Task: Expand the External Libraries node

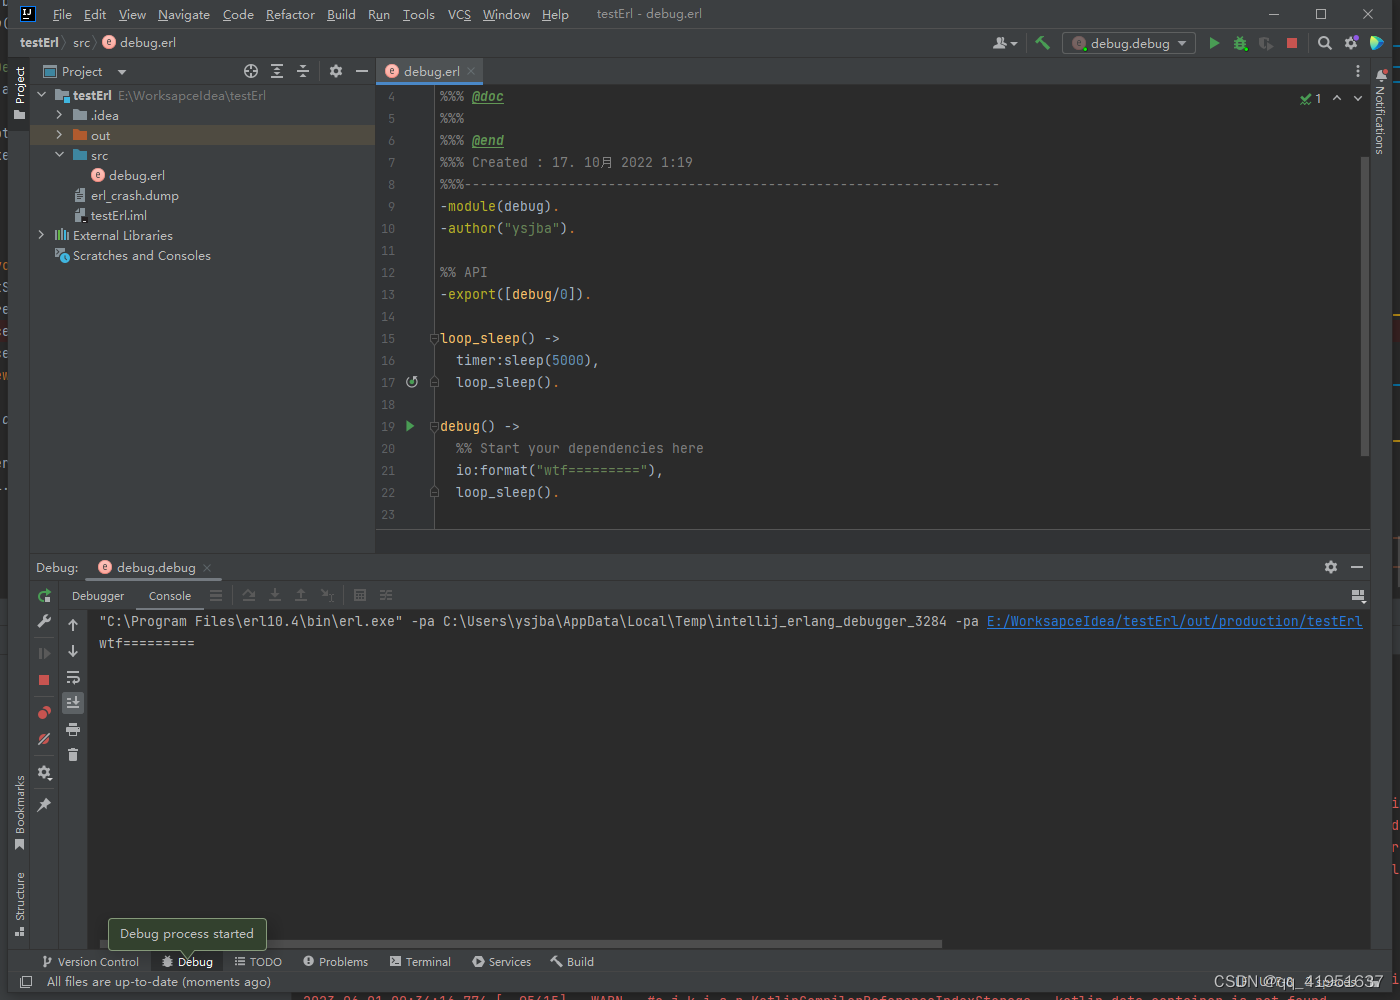Action: pos(41,235)
